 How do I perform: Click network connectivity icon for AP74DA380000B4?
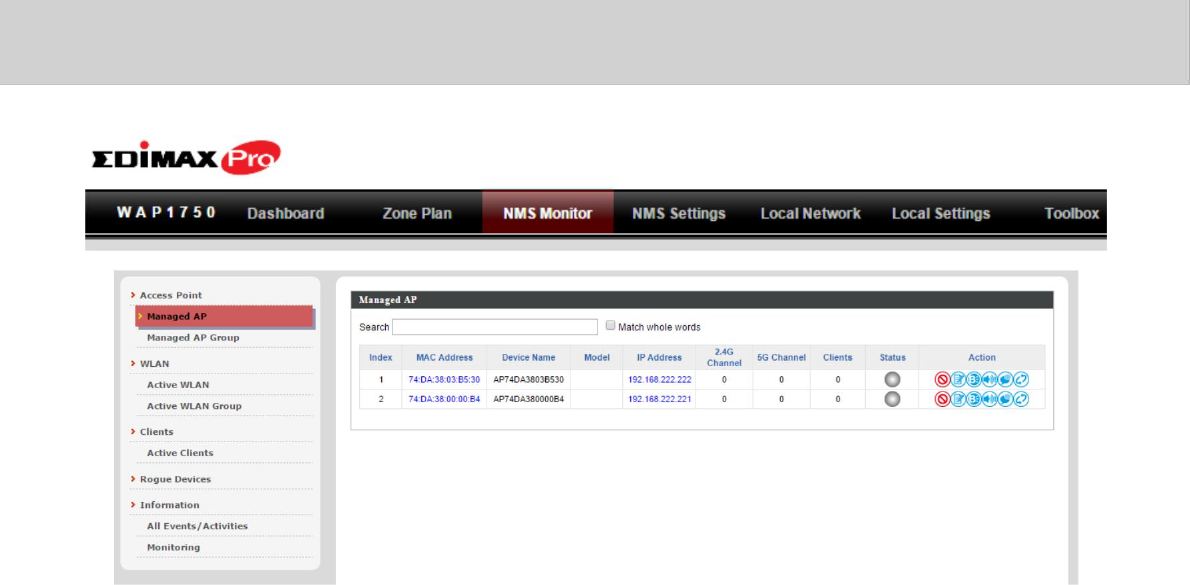[1006, 399]
